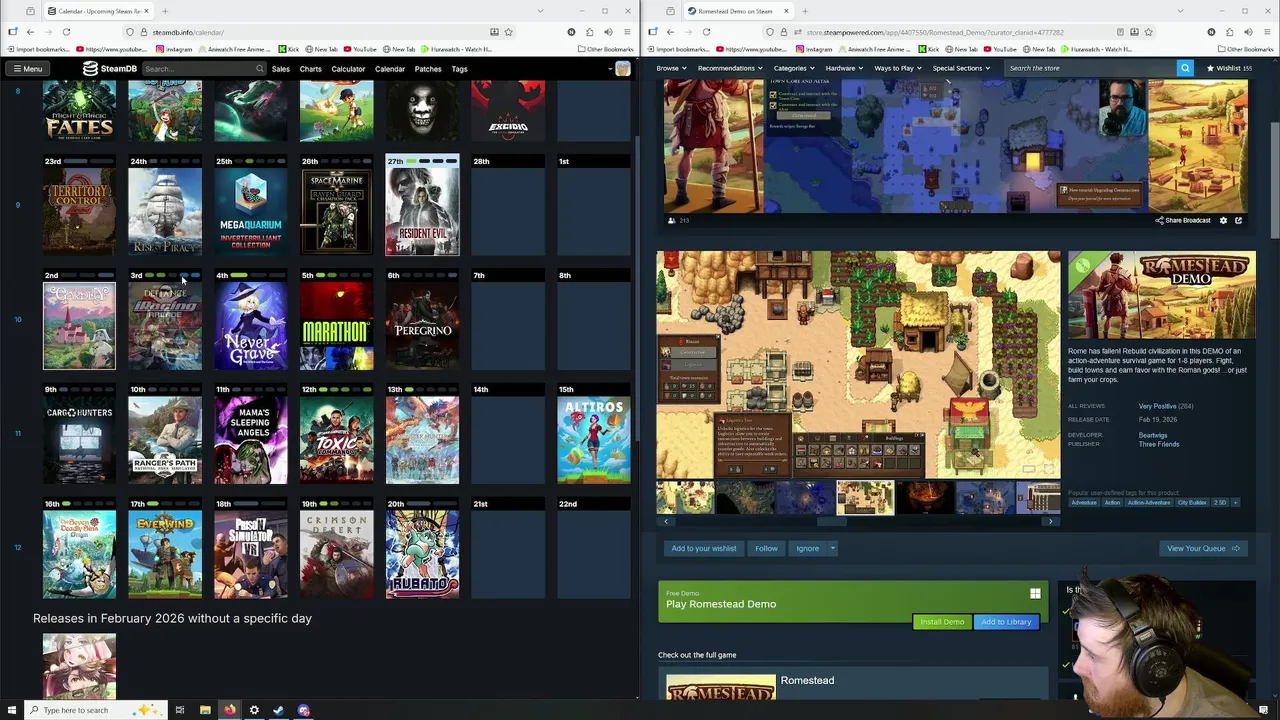This screenshot has height=720, width=1280.
Task: Click the Ignore button
Action: point(807,548)
